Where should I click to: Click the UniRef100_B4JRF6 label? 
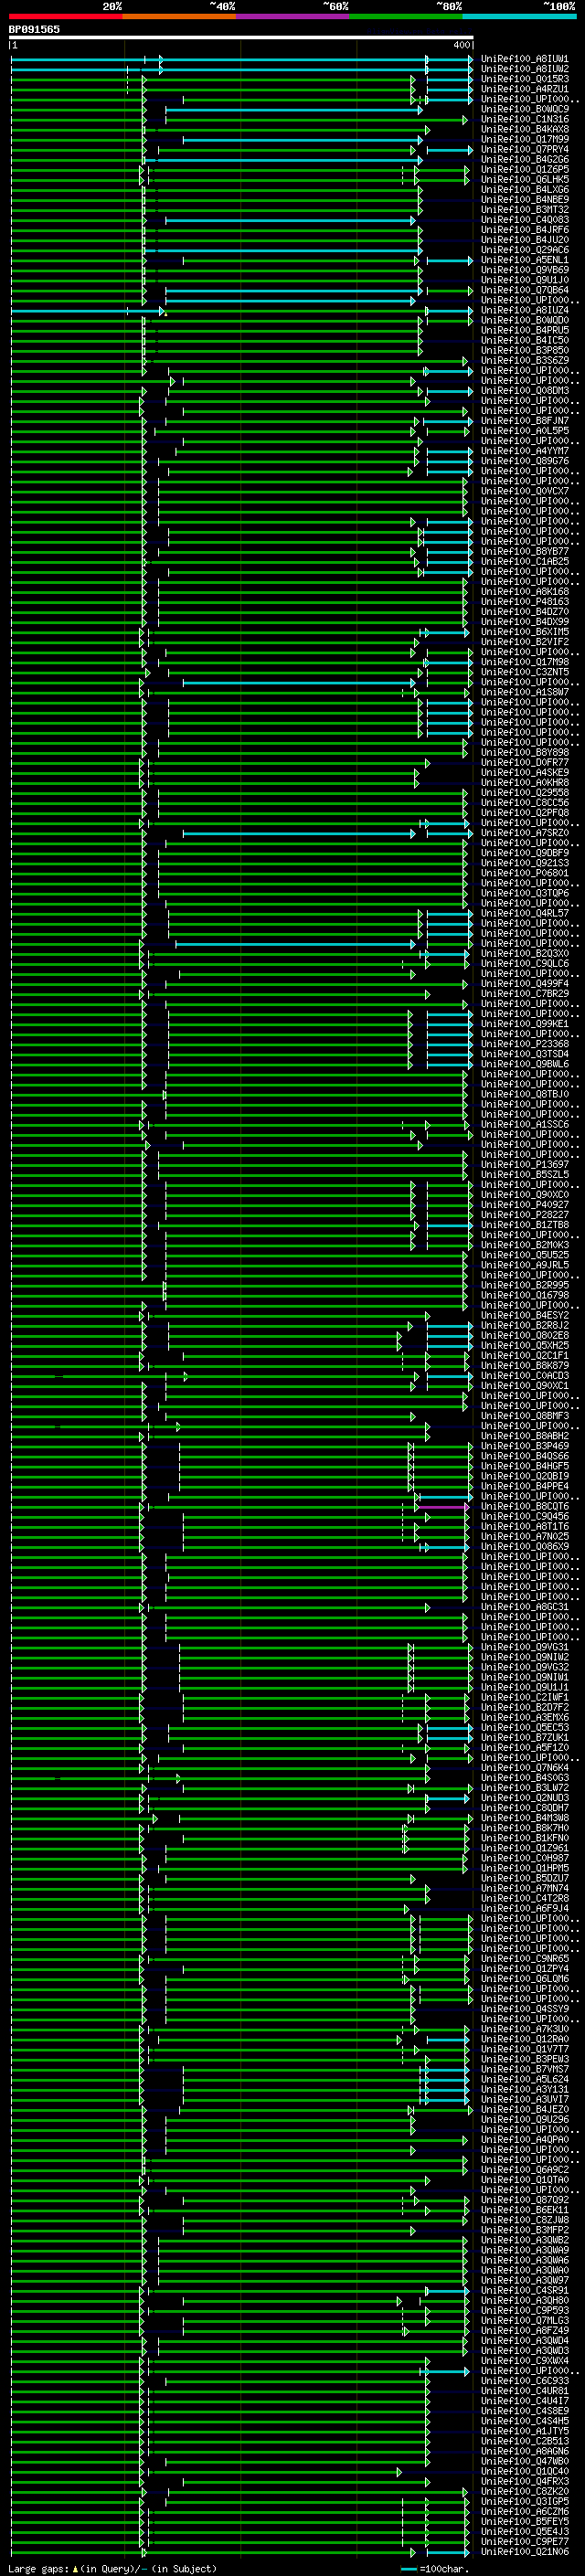tap(524, 230)
